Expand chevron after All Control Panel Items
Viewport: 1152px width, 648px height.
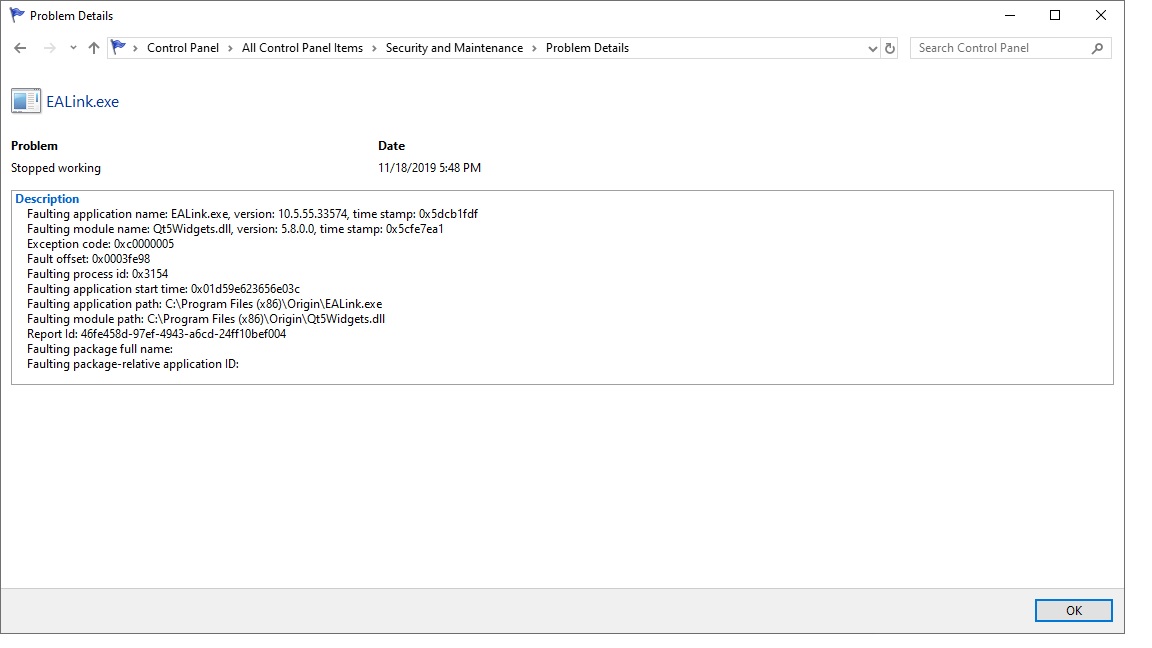coord(374,48)
